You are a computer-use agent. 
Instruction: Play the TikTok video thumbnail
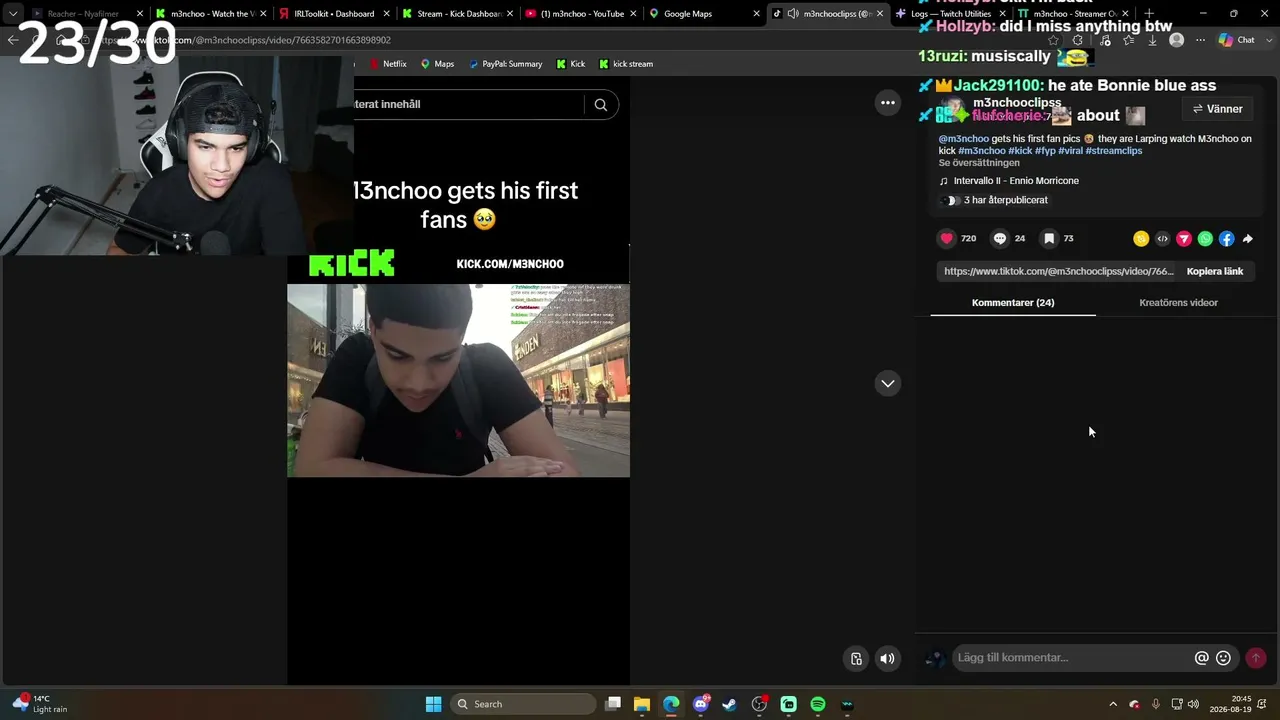[459, 380]
